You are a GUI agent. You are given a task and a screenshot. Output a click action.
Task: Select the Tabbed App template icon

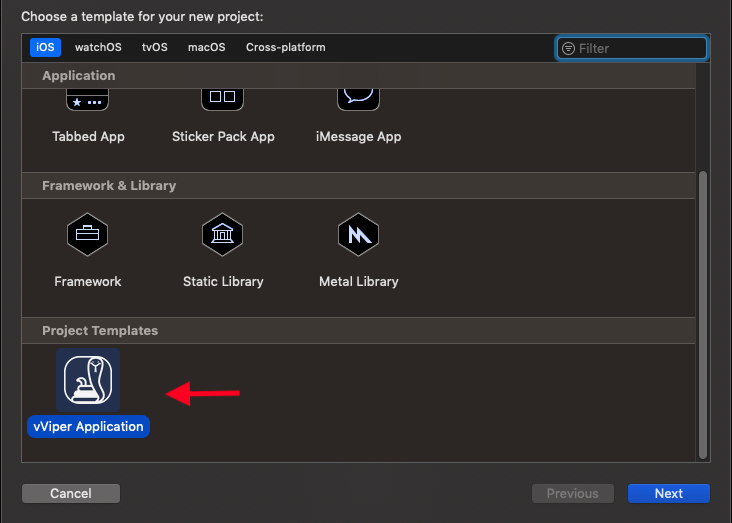click(88, 100)
